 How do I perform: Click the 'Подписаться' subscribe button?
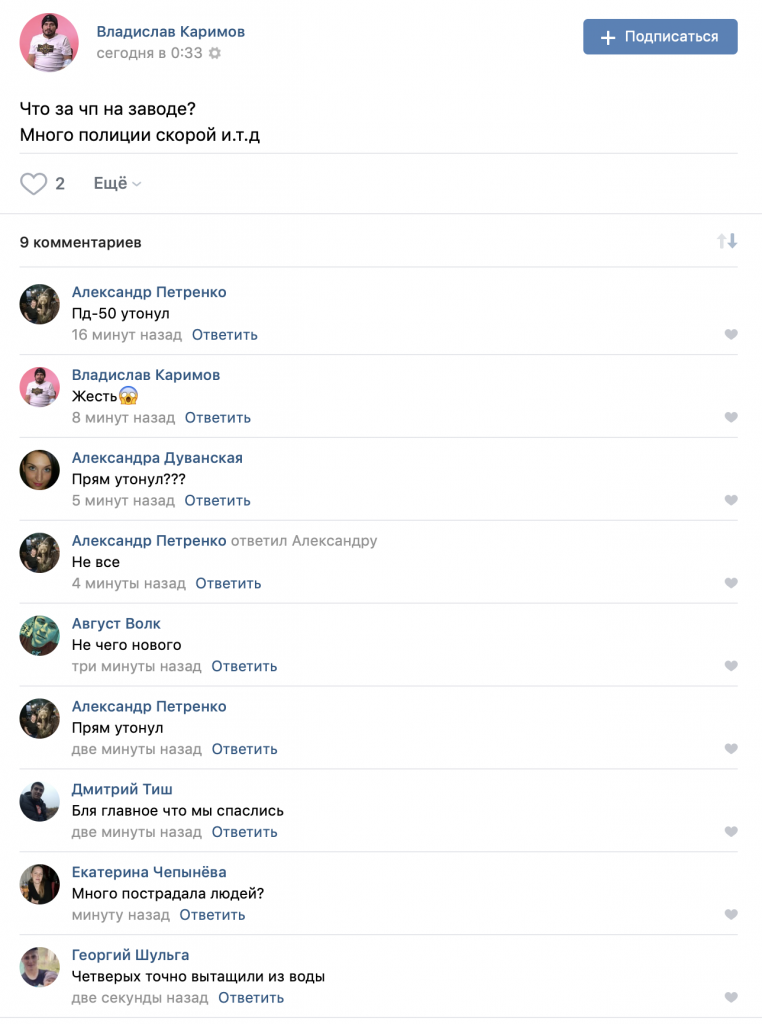[x=660, y=37]
